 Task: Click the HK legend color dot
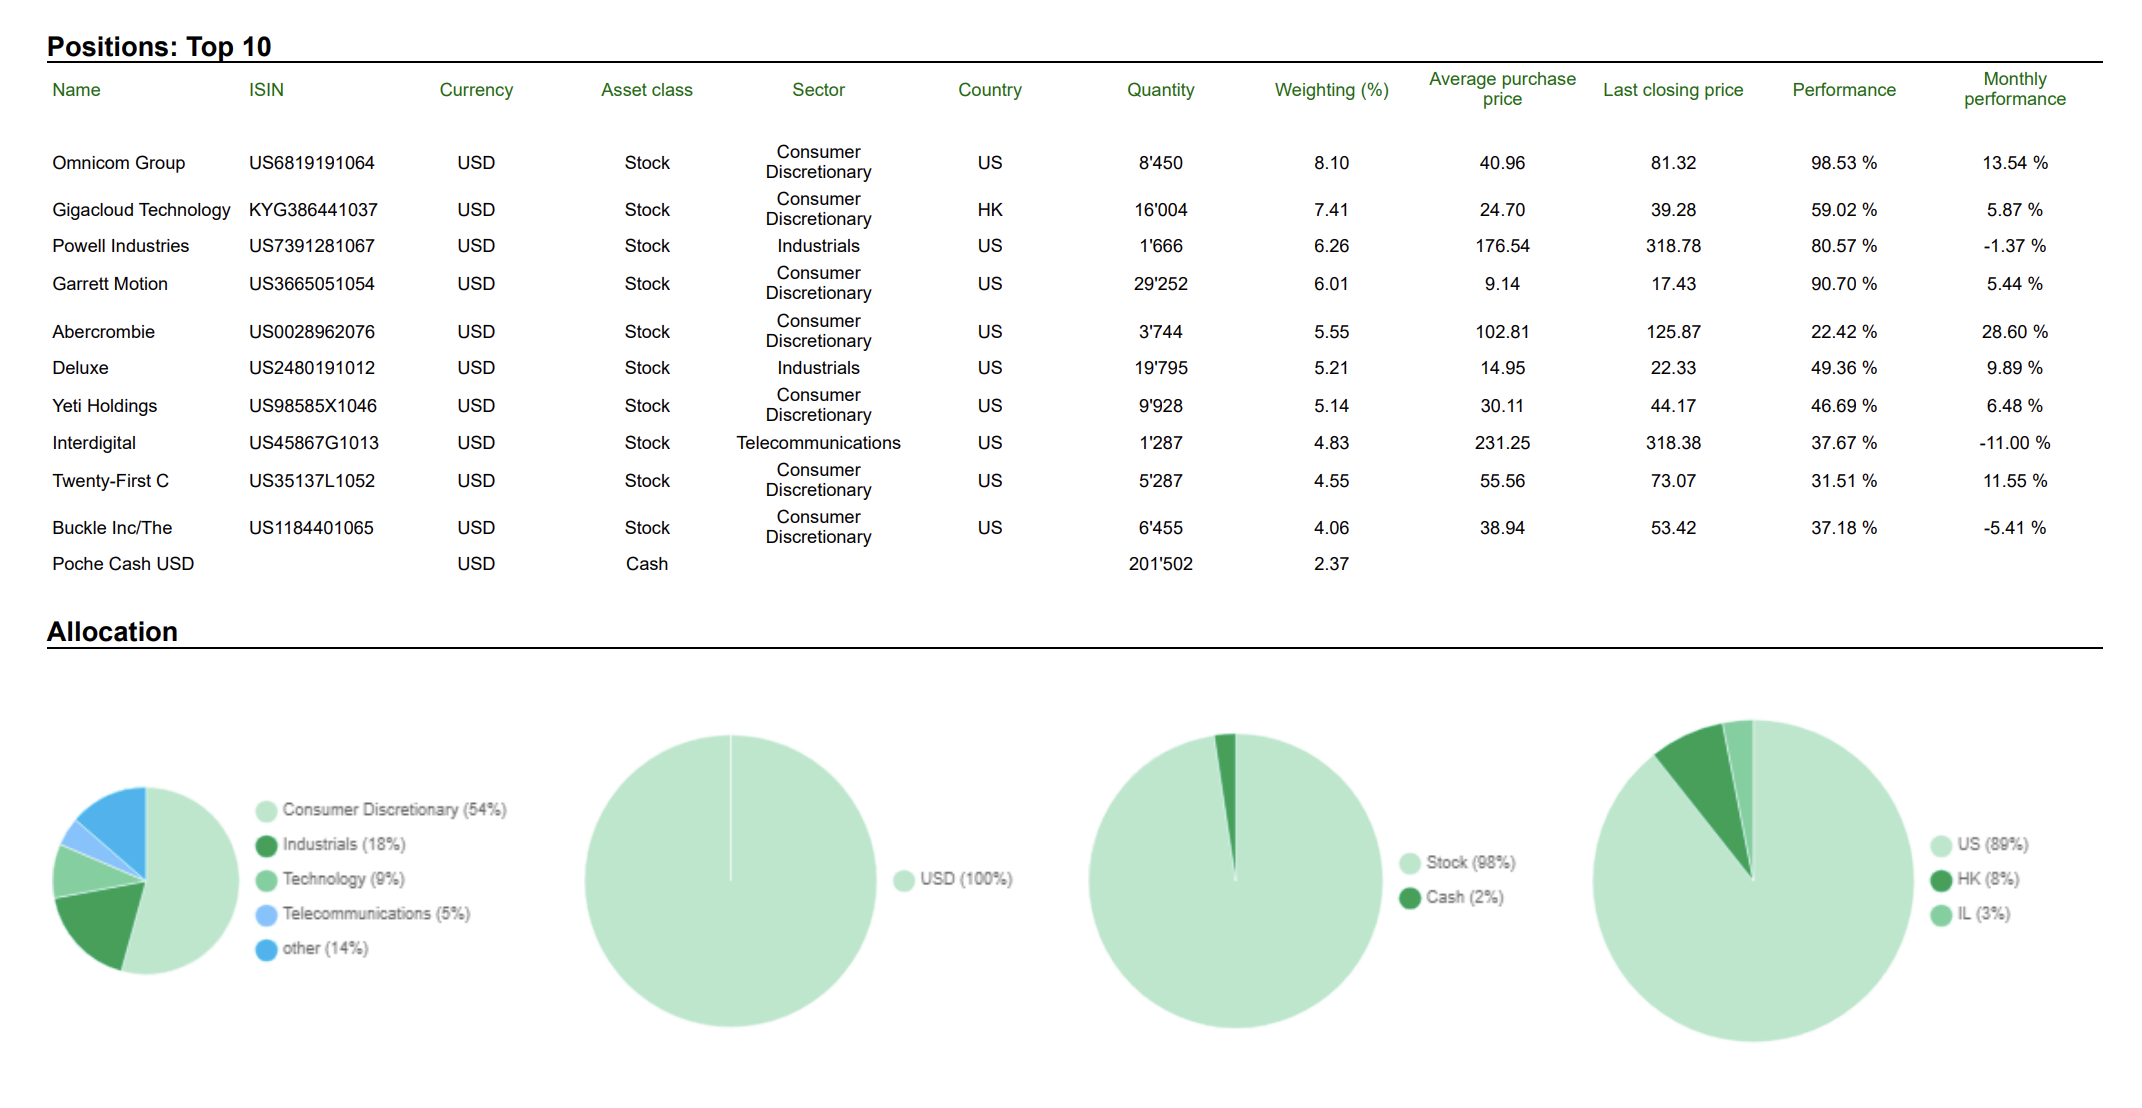pyautogui.click(x=1941, y=880)
